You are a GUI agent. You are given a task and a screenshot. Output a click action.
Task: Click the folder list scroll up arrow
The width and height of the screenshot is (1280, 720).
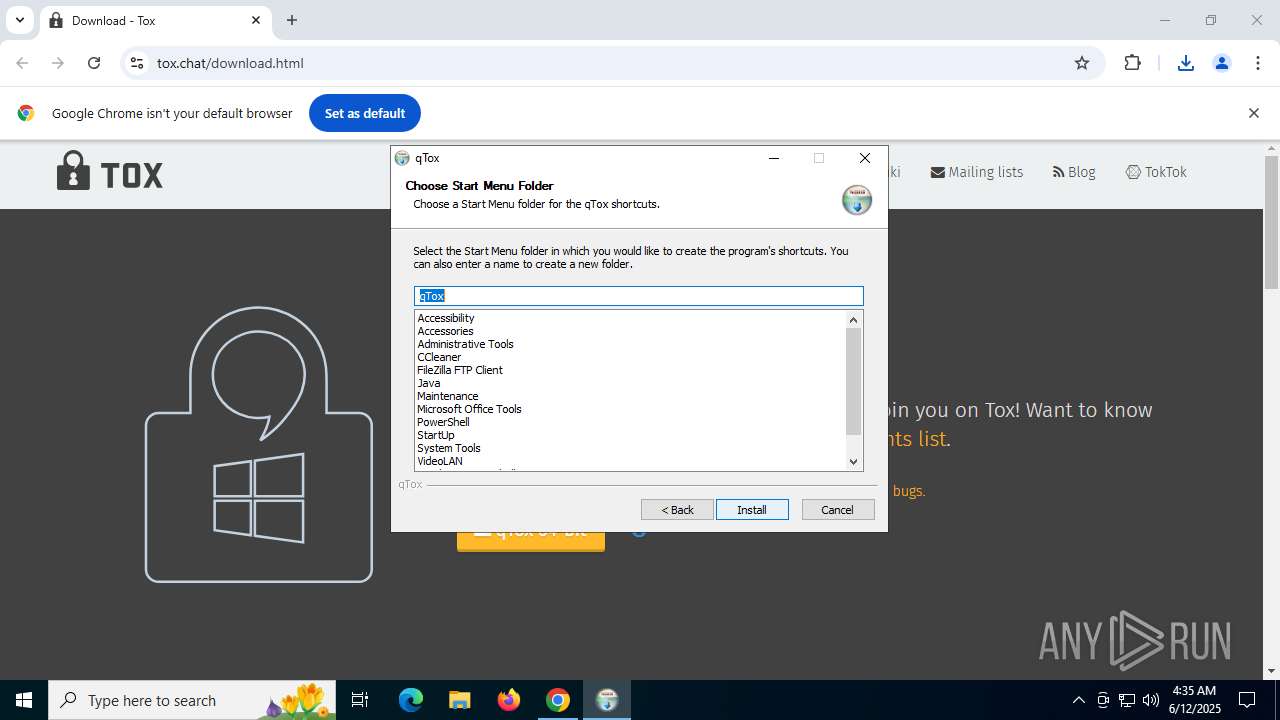(854, 320)
